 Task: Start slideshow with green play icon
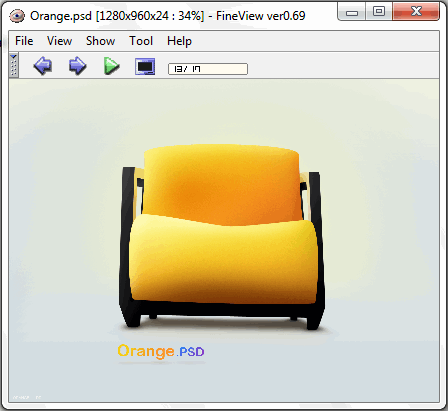(112, 66)
